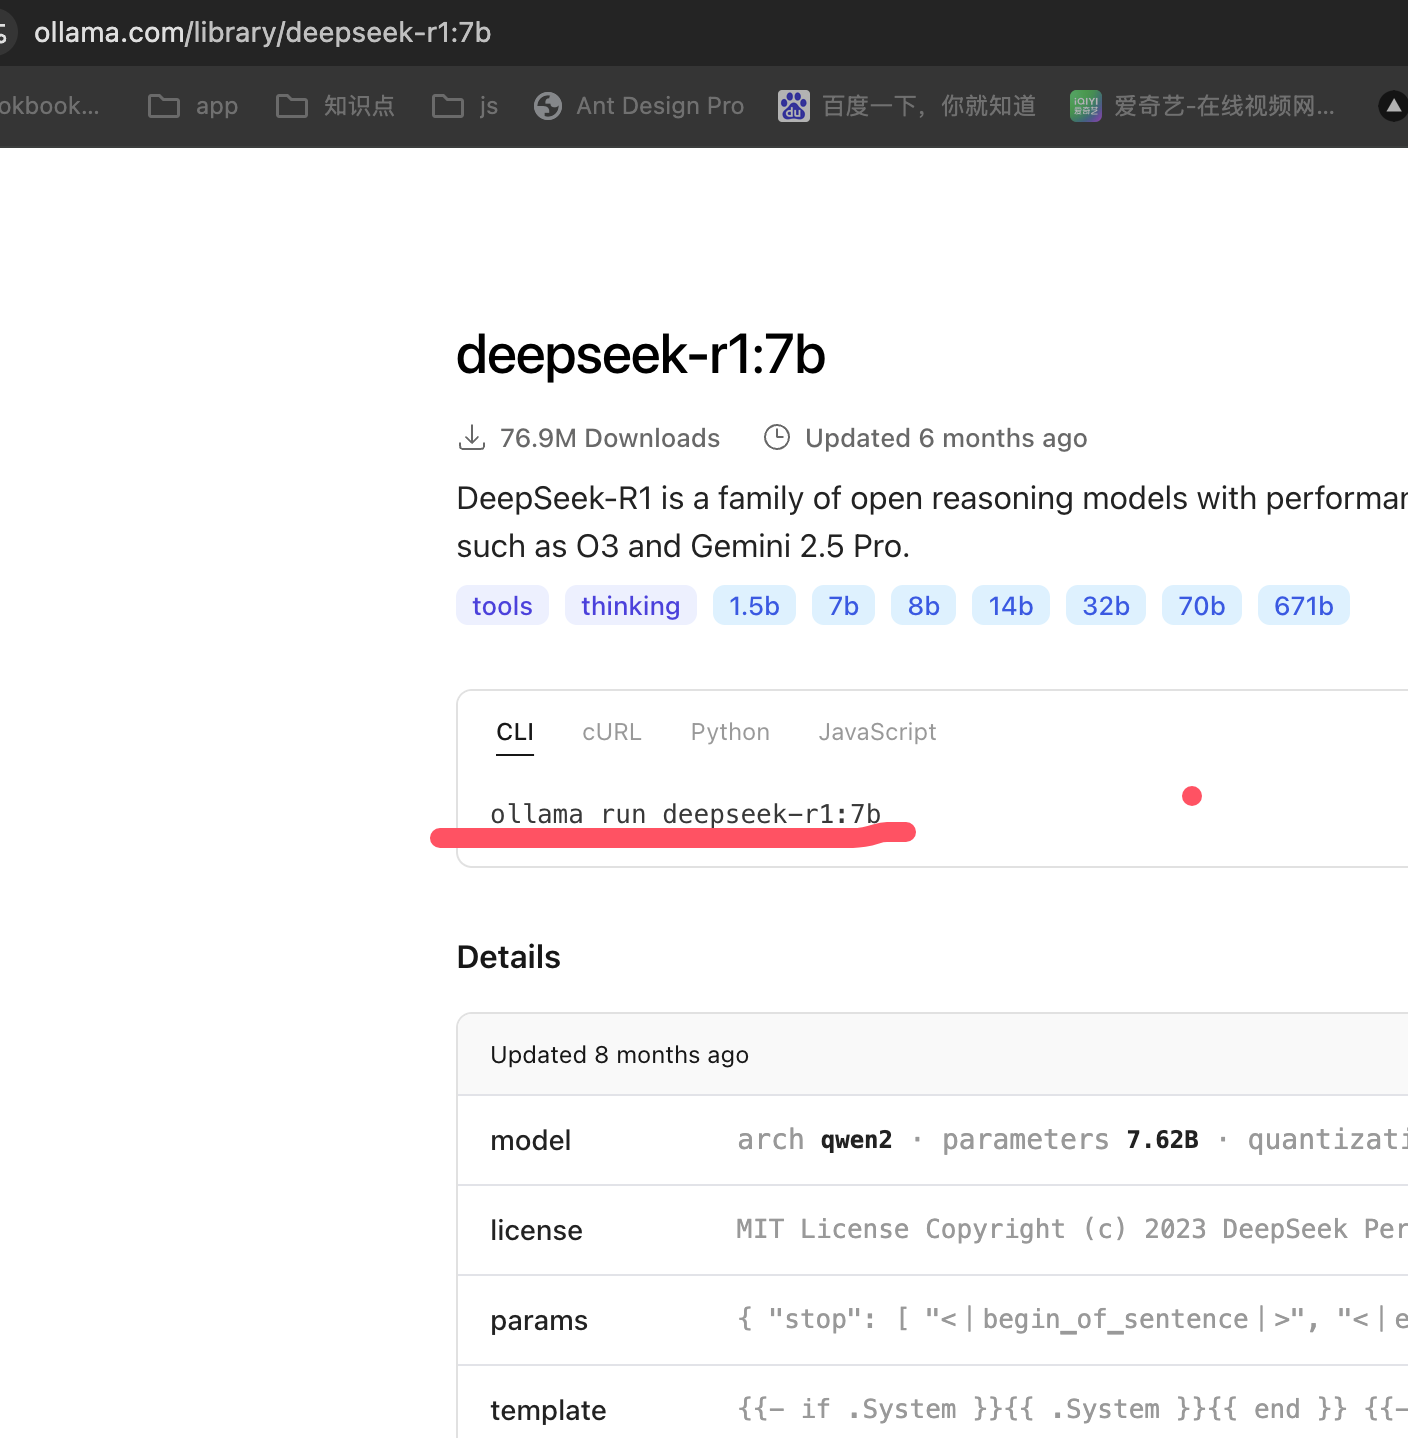Image resolution: width=1408 pixels, height=1438 pixels.
Task: Switch to the cURL tab
Action: tap(612, 732)
